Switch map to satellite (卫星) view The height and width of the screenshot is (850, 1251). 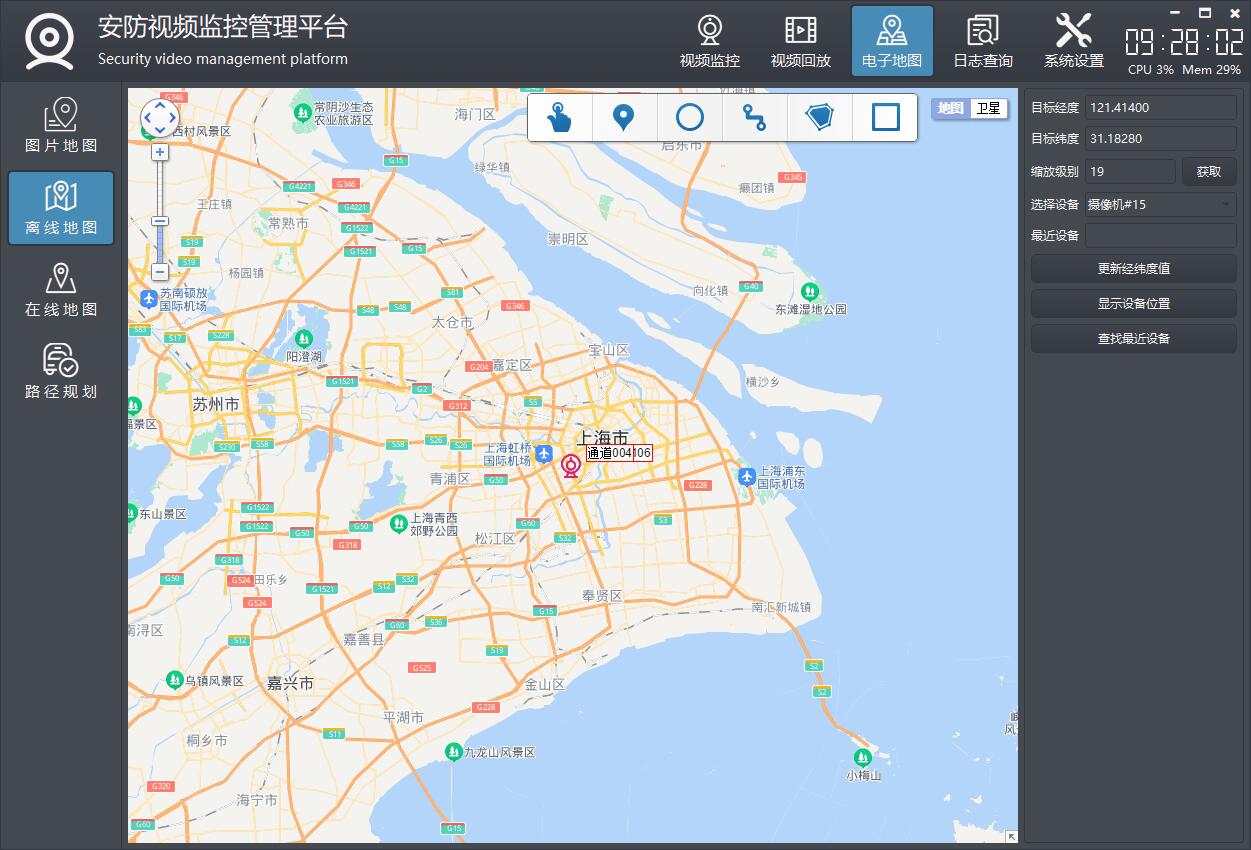point(988,108)
